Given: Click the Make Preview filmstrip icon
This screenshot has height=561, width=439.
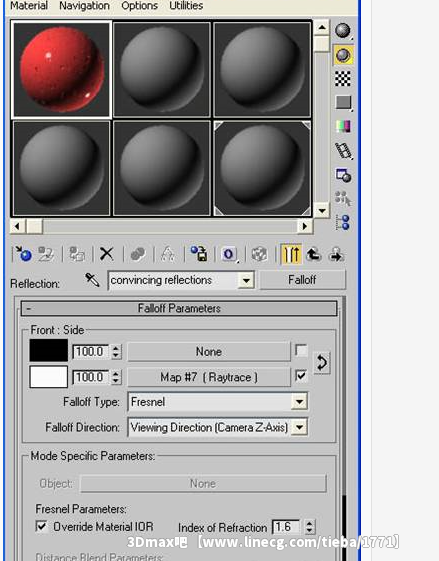Looking at the screenshot, I should [x=343, y=151].
